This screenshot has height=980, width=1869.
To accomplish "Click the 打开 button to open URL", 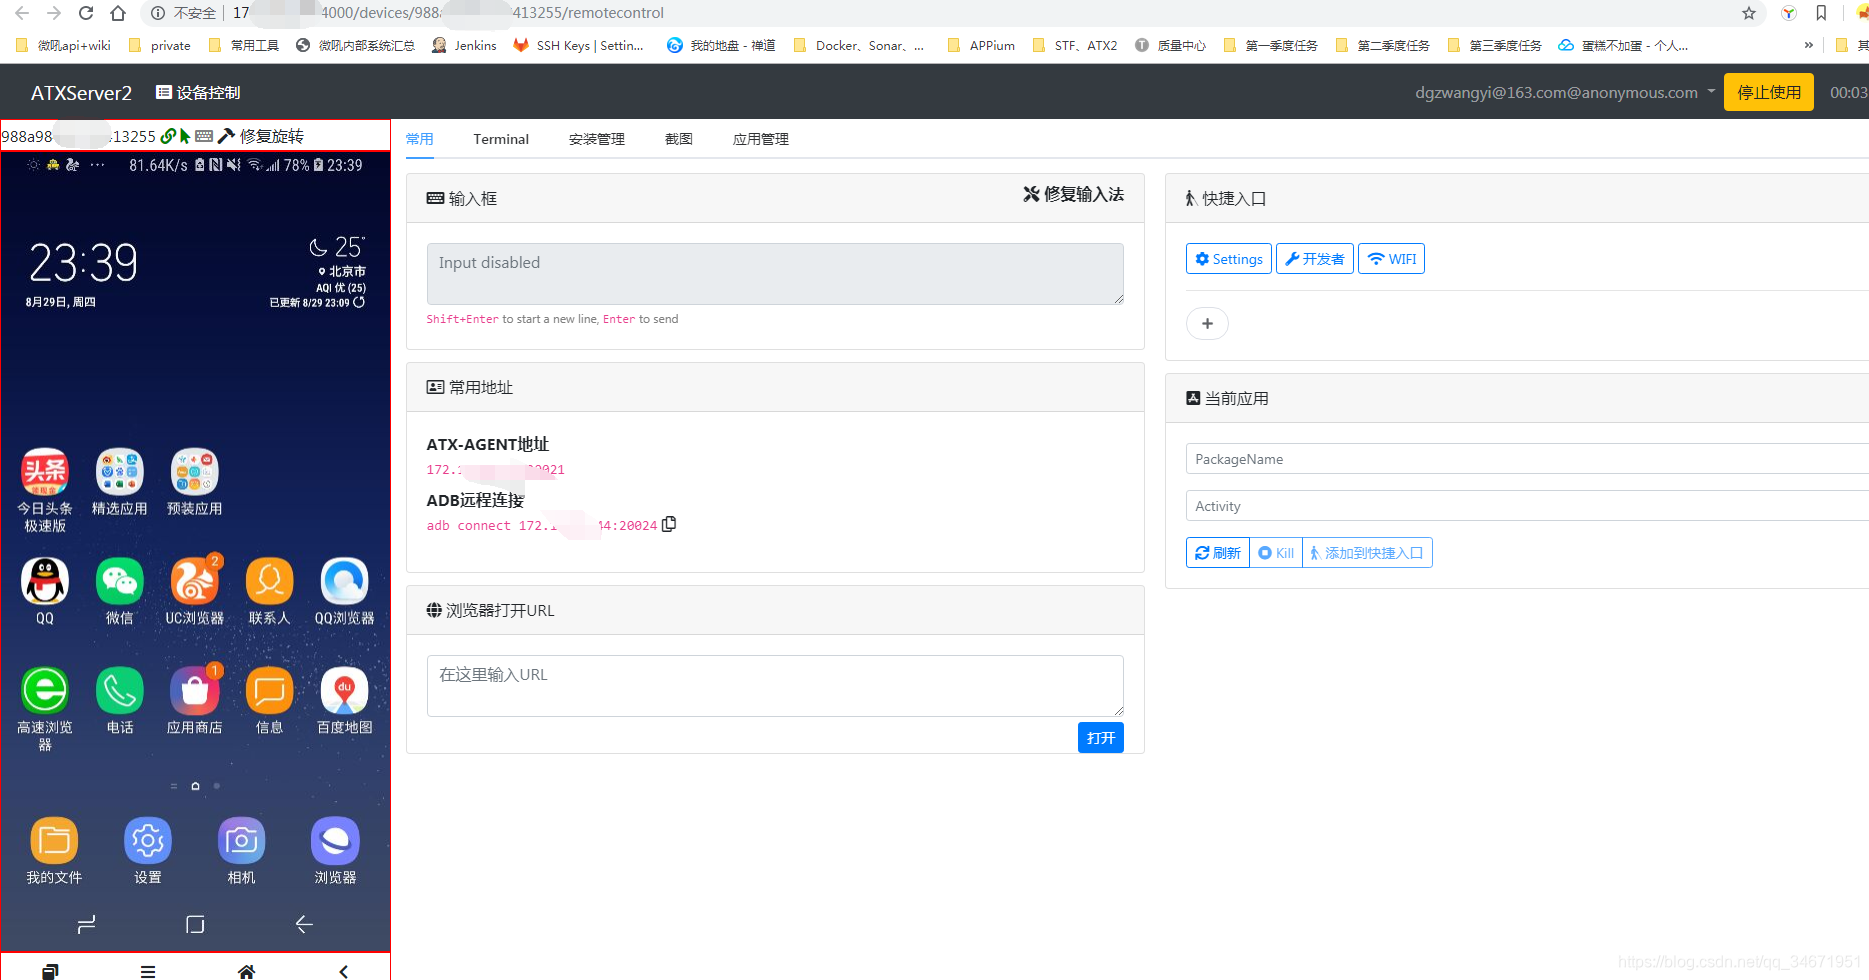I will tap(1100, 737).
